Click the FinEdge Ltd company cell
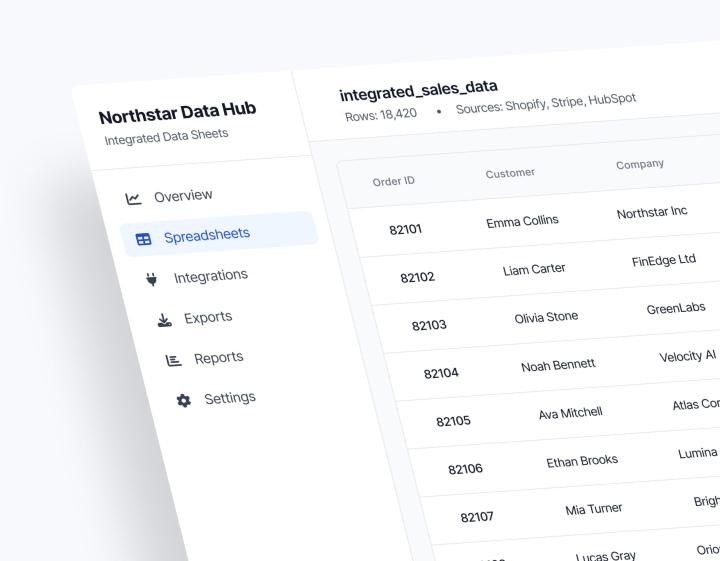This screenshot has width=720, height=561. pyautogui.click(x=664, y=260)
